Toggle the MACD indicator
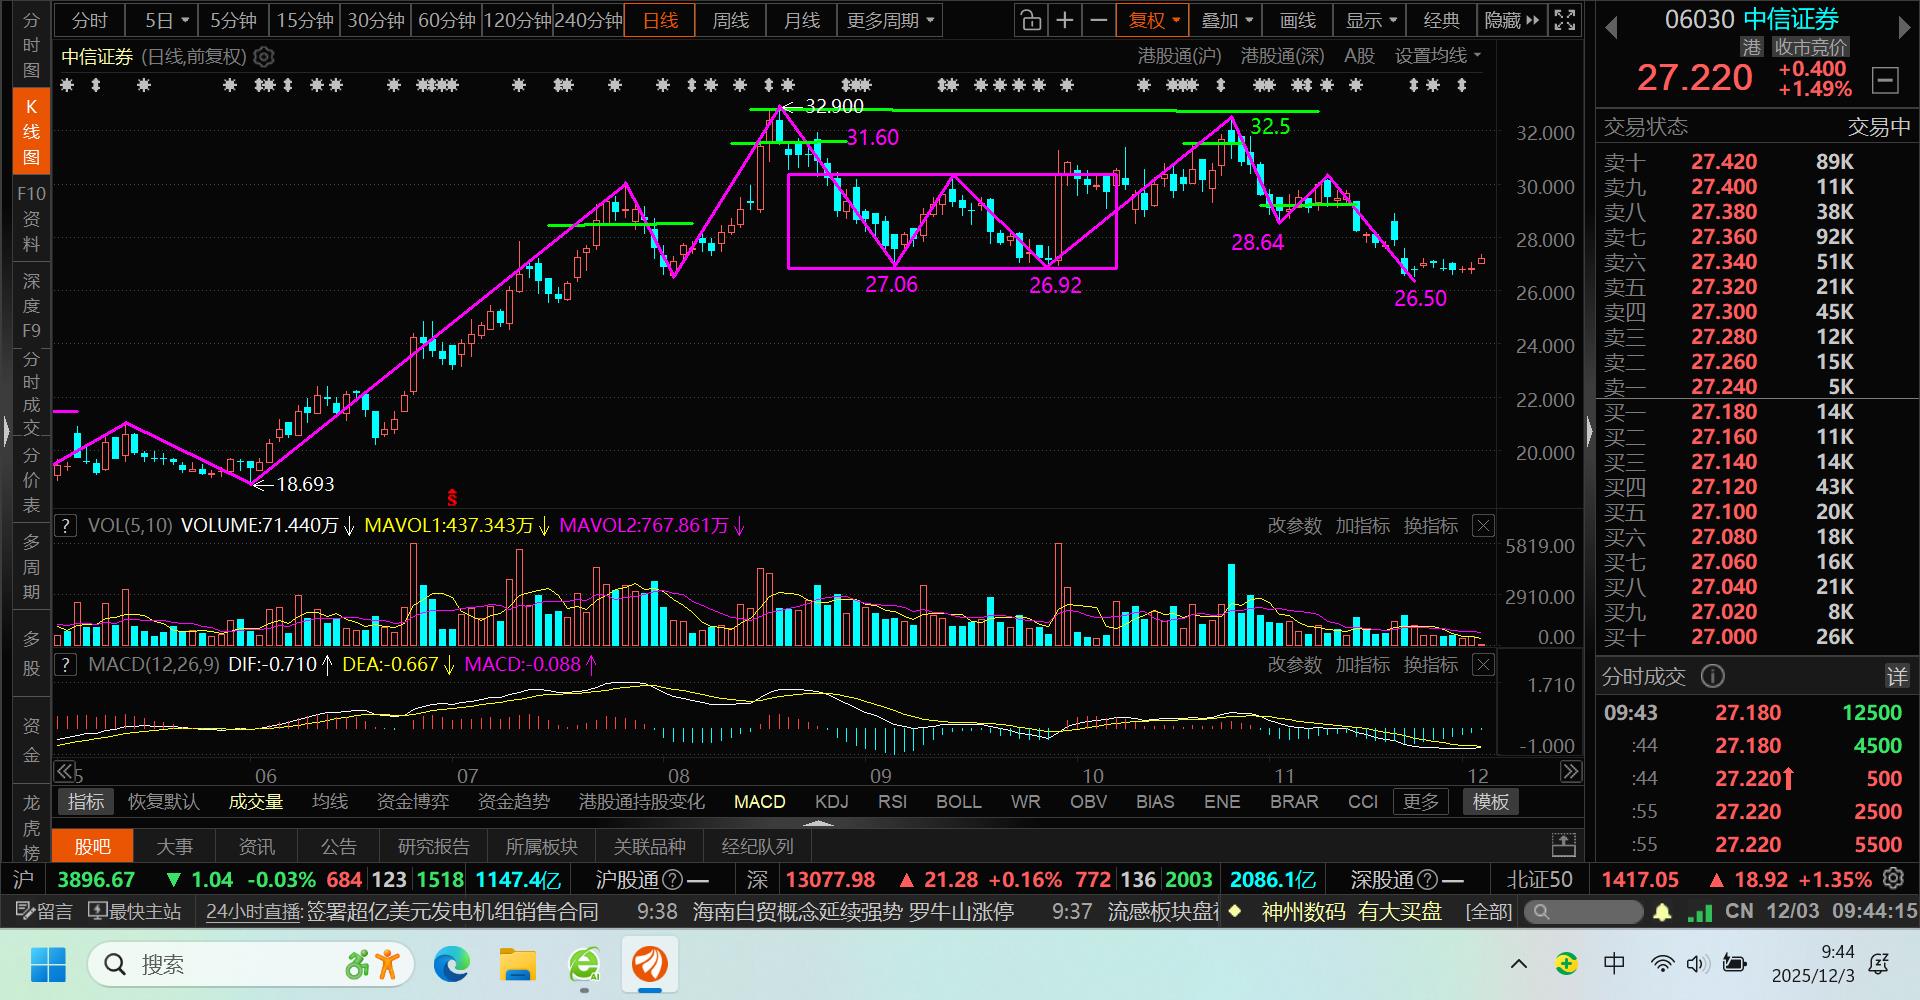Image resolution: width=1920 pixels, height=1000 pixels. tap(759, 802)
